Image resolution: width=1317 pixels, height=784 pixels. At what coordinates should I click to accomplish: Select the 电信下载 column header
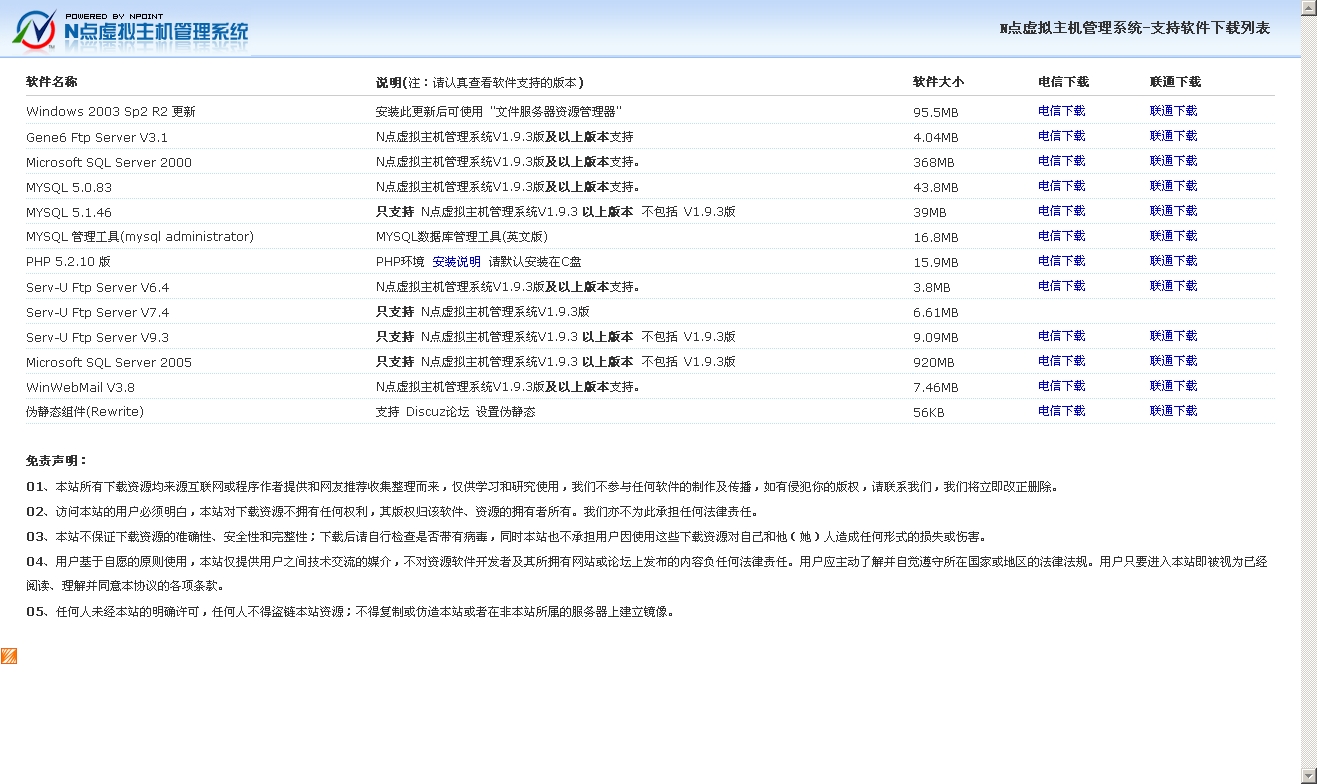(x=1063, y=82)
